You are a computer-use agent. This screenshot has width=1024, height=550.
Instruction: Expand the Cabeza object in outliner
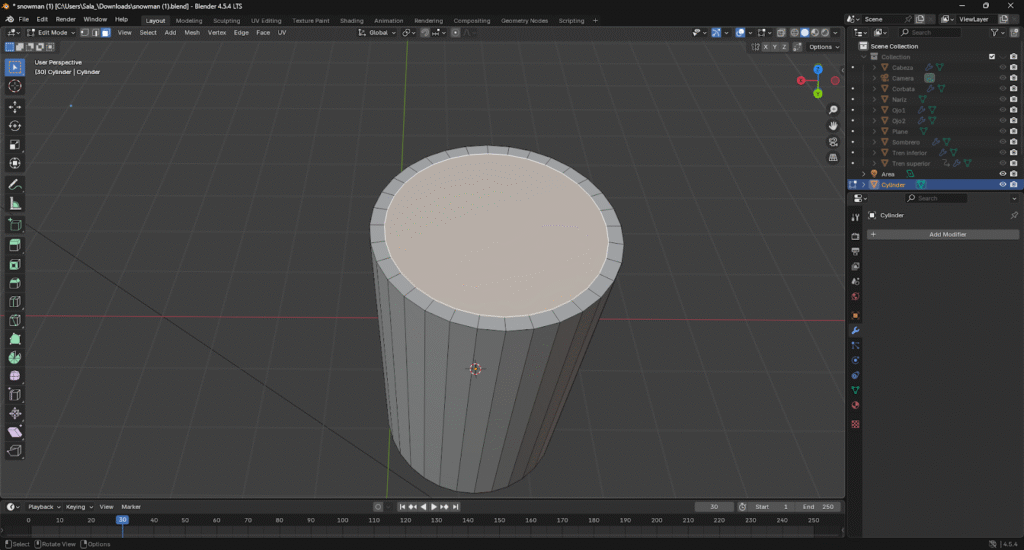point(874,68)
